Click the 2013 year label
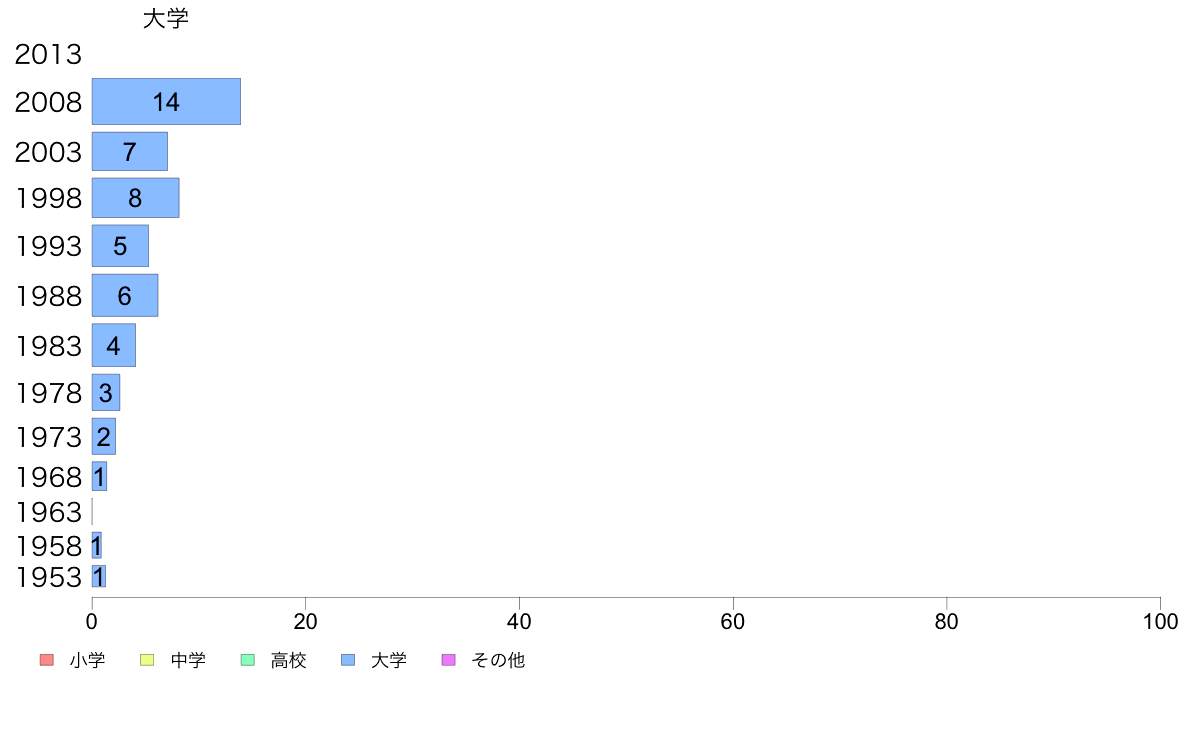Screen dimensions: 1188x736 [x=48, y=55]
